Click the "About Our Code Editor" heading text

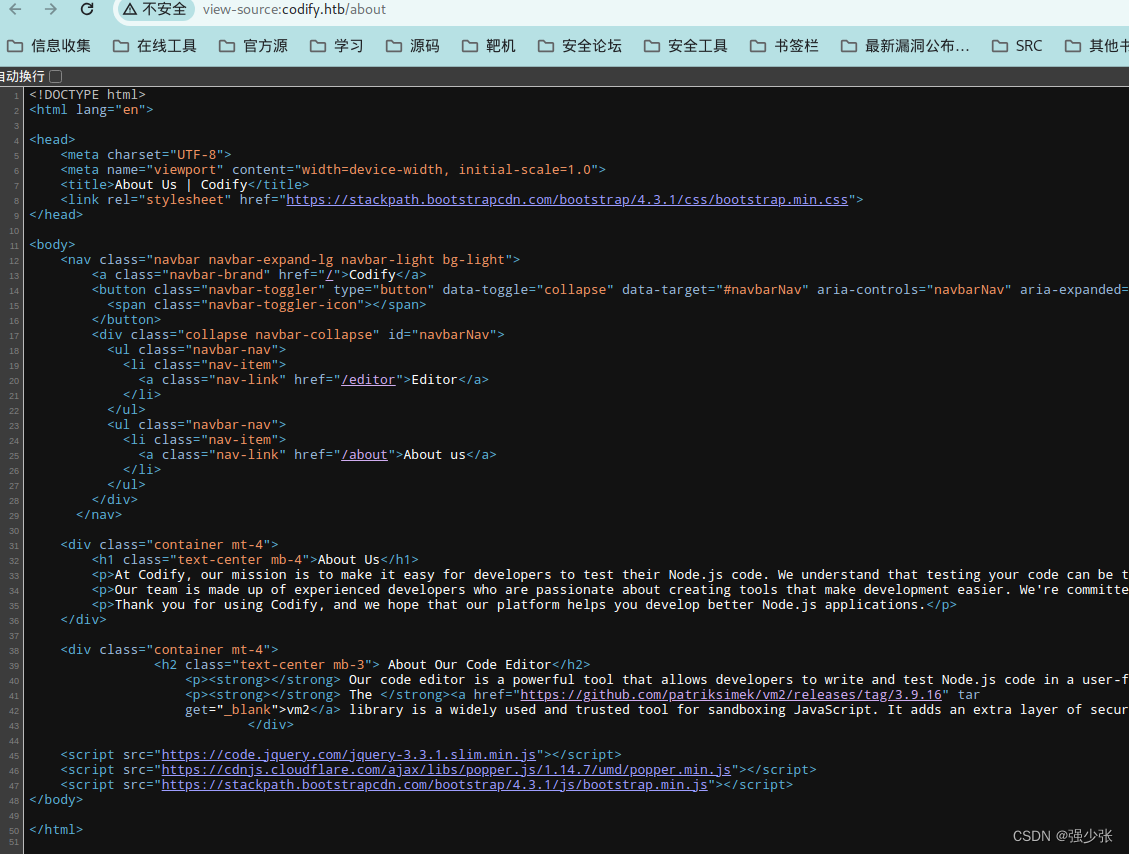[469, 665]
